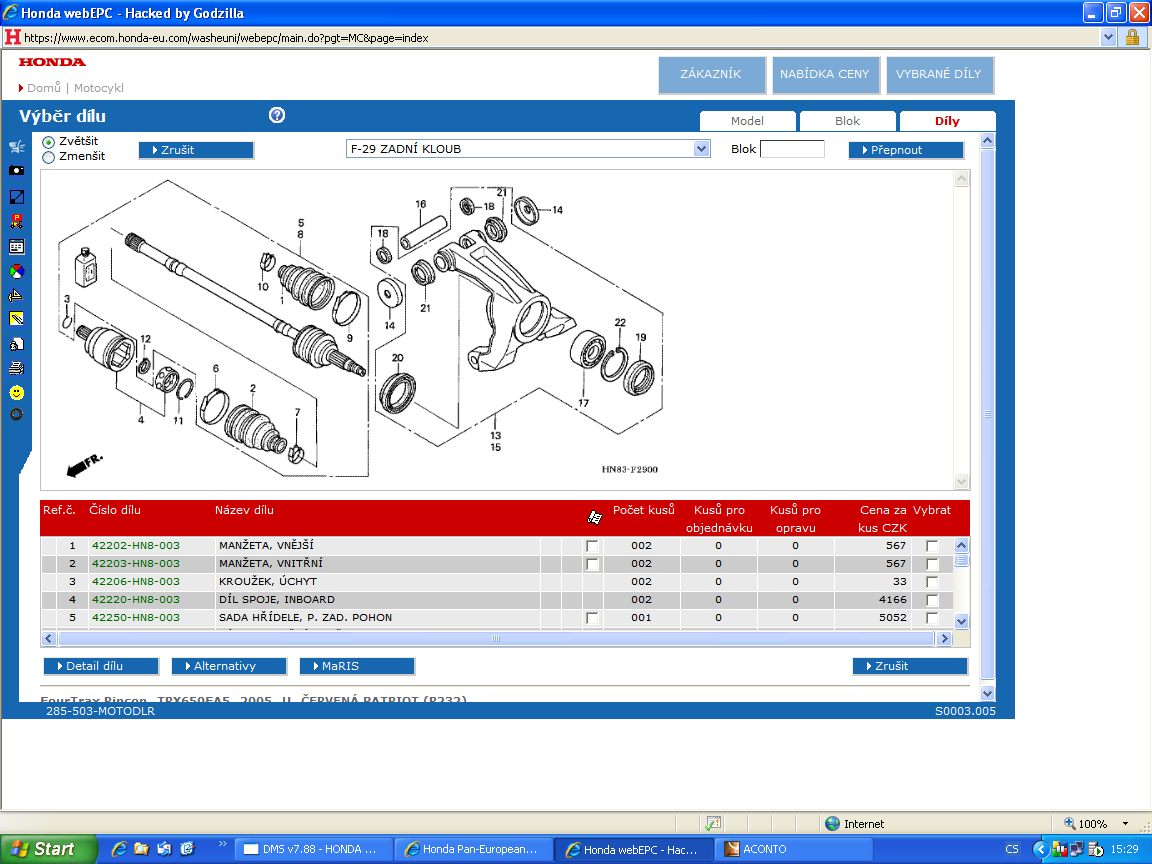Click the Detail dílu button
This screenshot has height=864, width=1152.
click(101, 666)
